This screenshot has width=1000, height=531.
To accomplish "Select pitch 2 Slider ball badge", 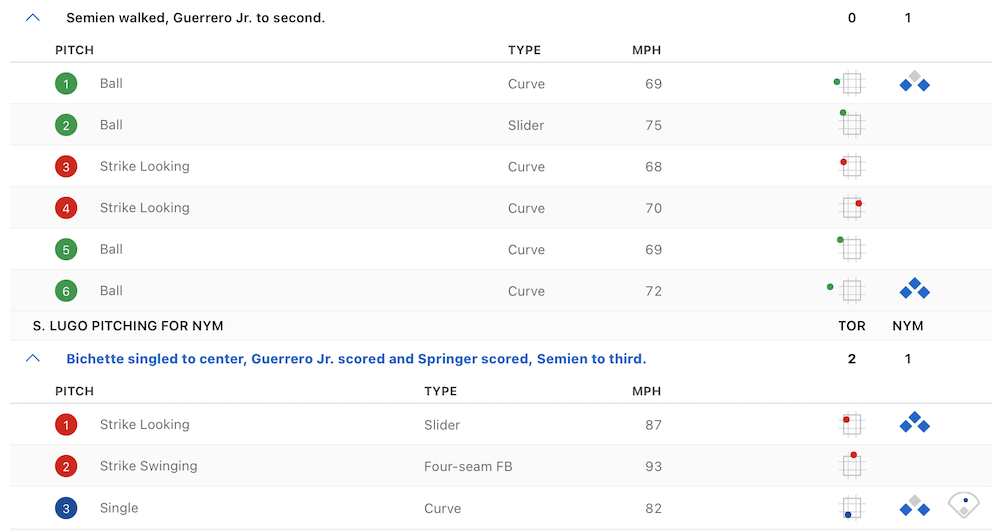I will (x=66, y=125).
